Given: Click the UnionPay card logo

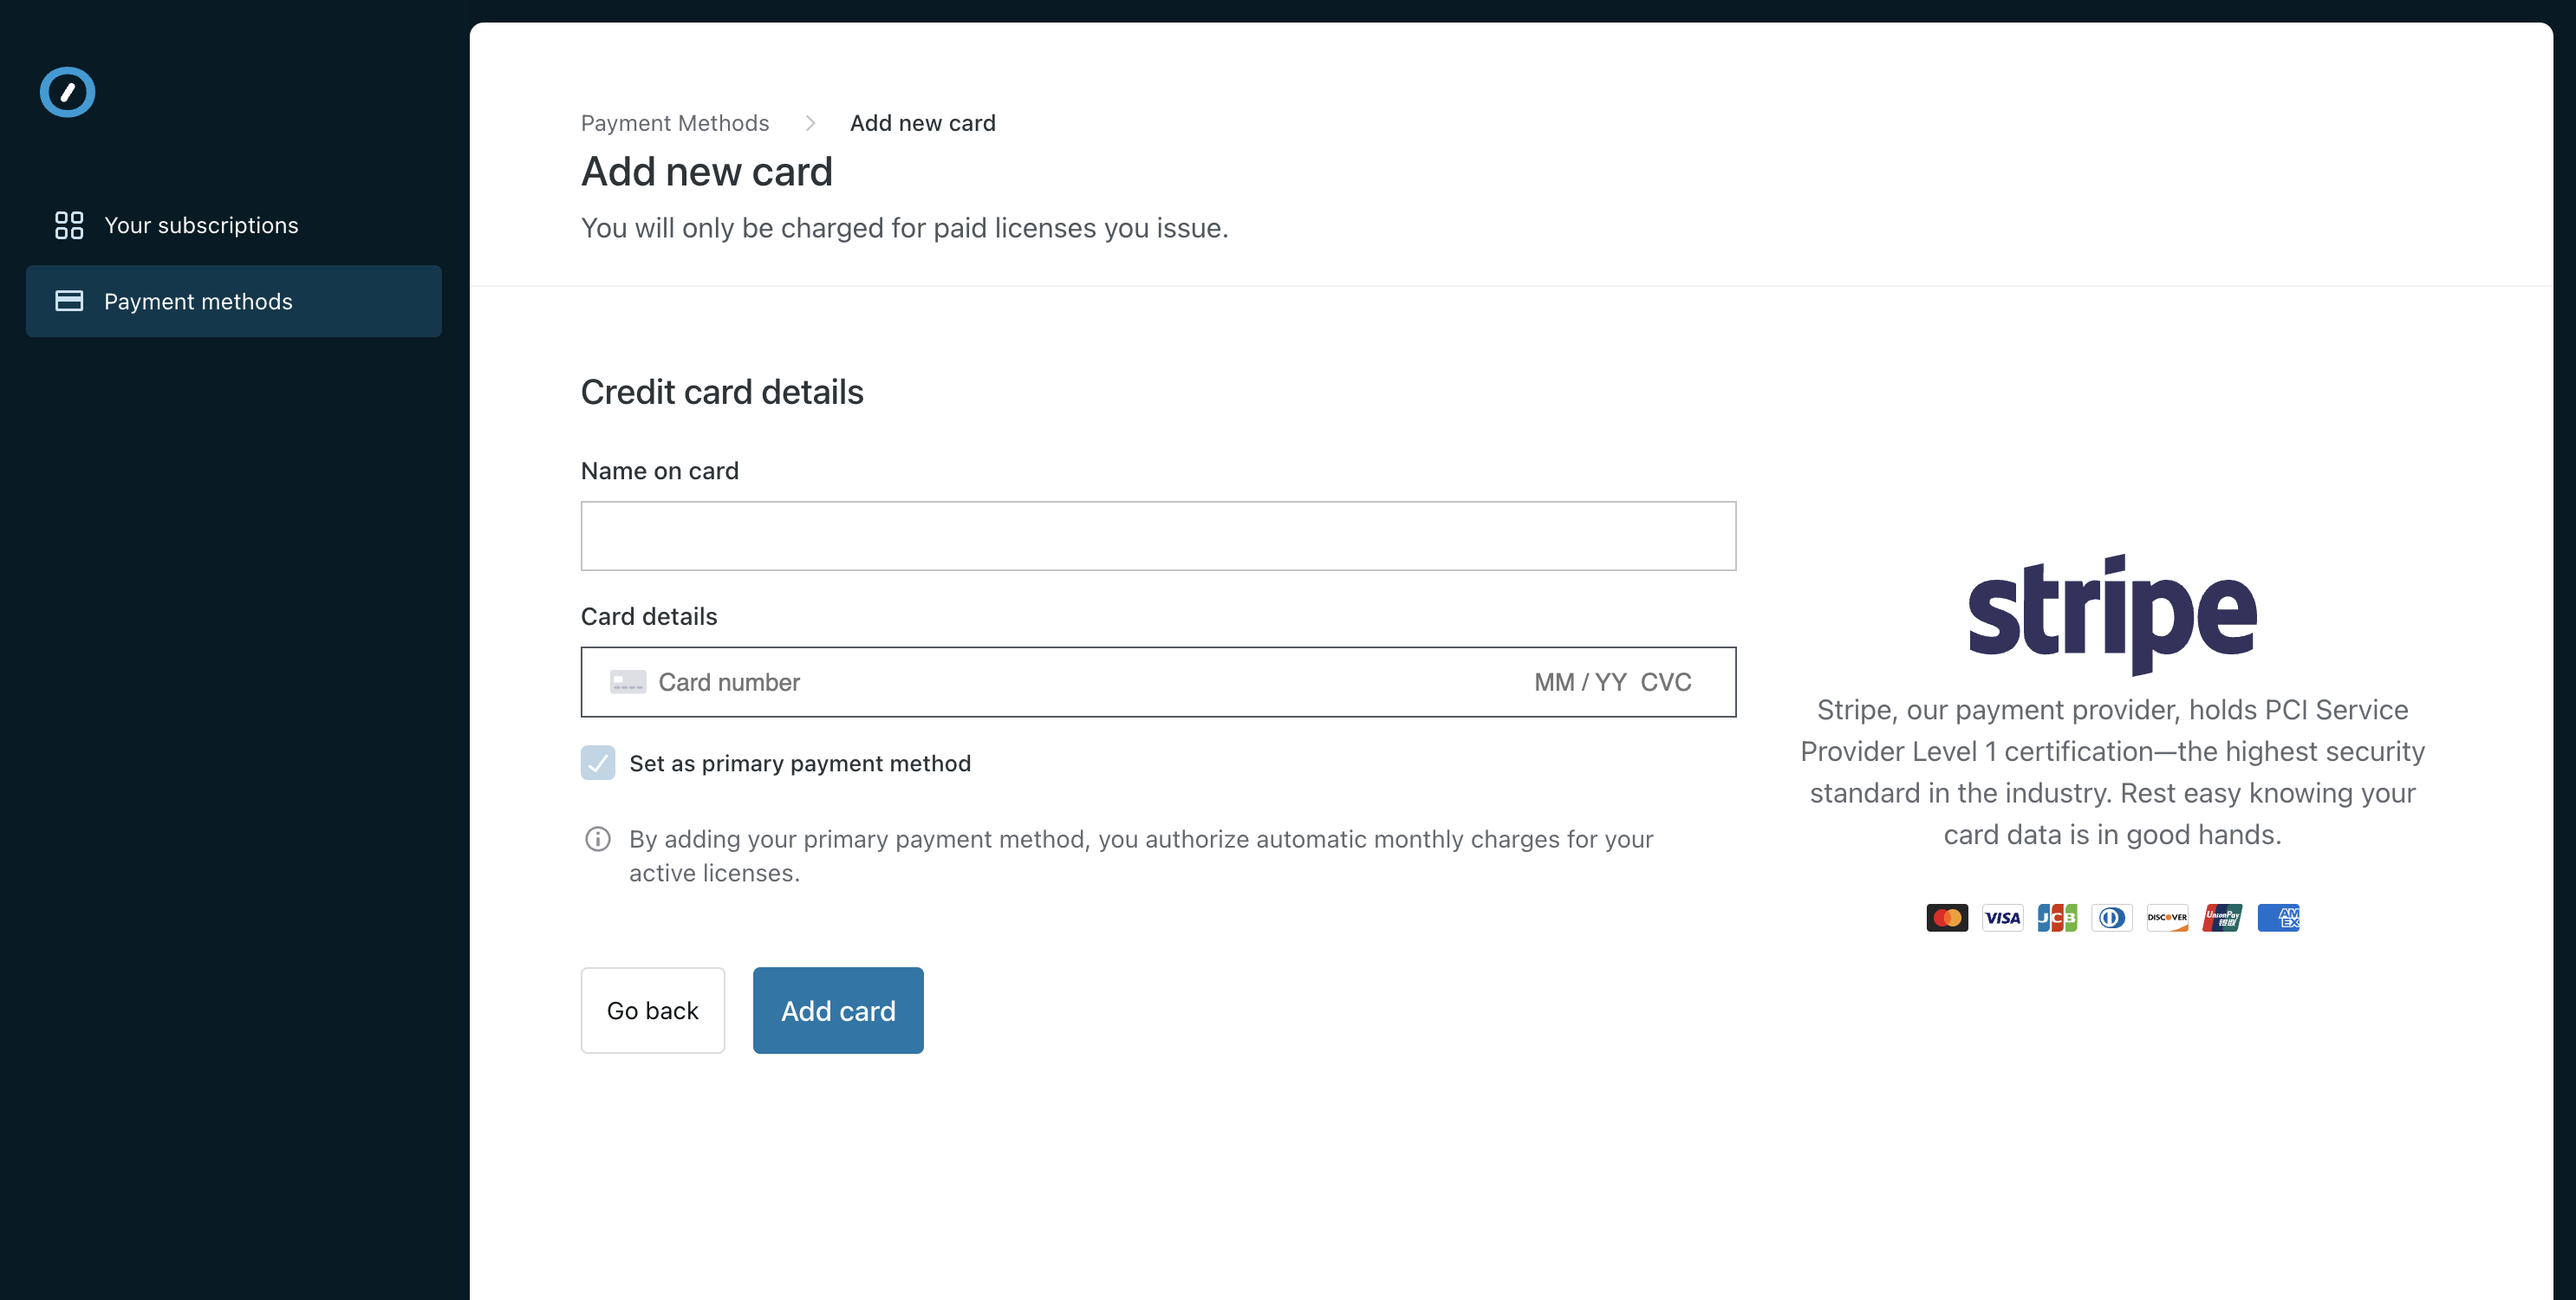Looking at the screenshot, I should point(2222,917).
